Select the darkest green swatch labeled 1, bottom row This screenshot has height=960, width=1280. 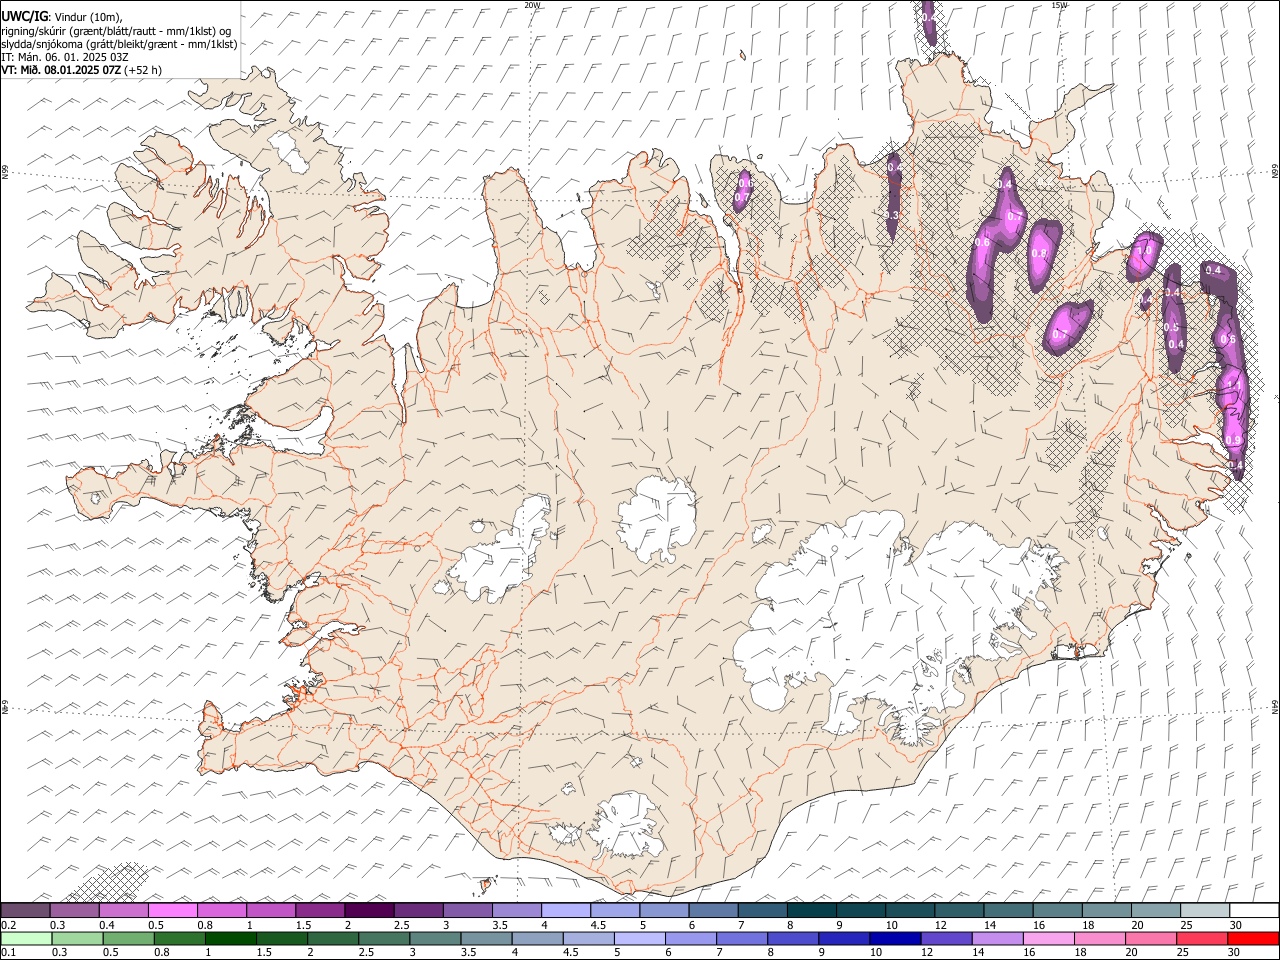(x=230, y=938)
